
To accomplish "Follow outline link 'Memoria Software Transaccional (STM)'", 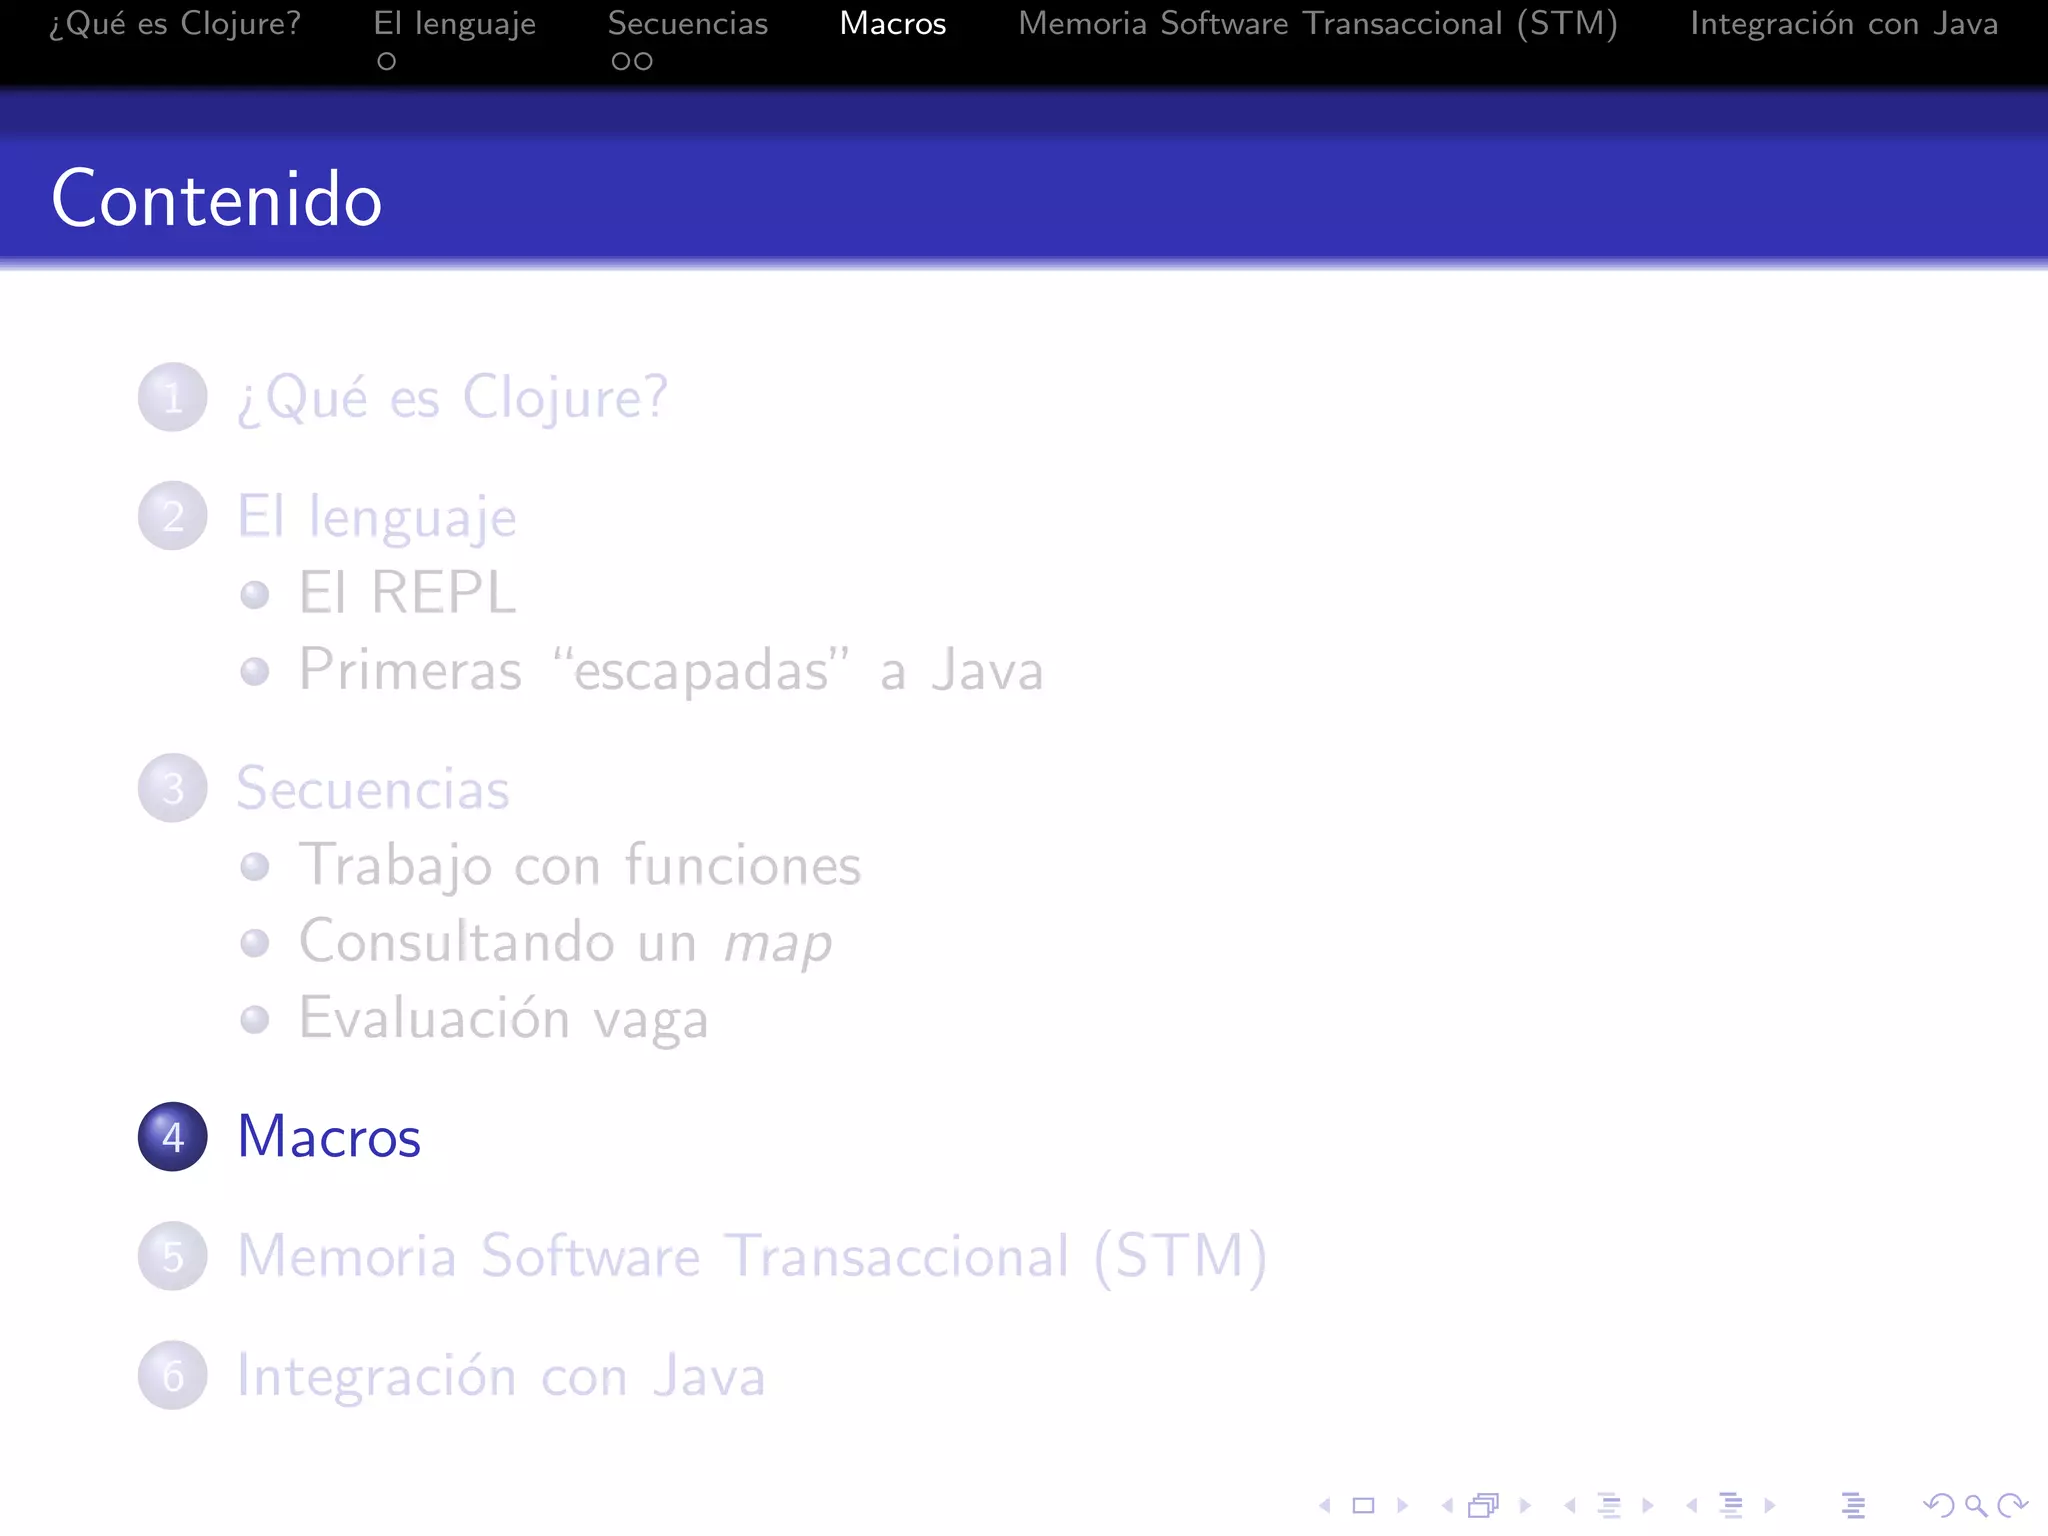I will click(752, 1256).
